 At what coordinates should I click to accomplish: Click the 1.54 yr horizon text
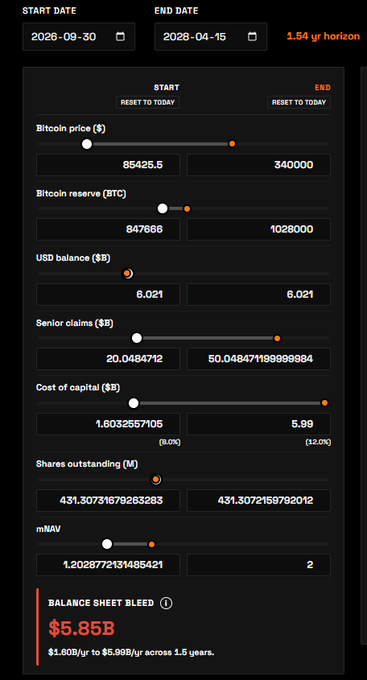click(x=323, y=36)
